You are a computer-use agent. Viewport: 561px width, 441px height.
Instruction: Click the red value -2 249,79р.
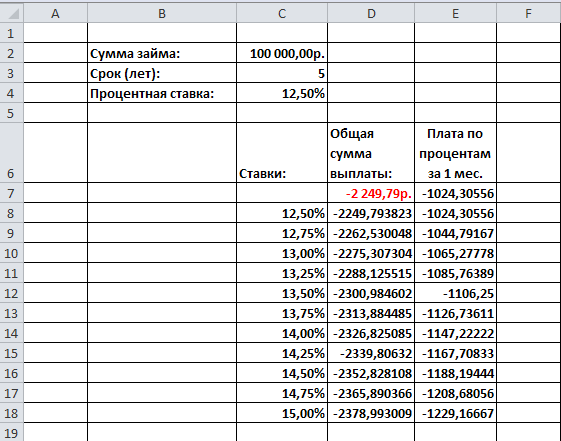click(371, 193)
